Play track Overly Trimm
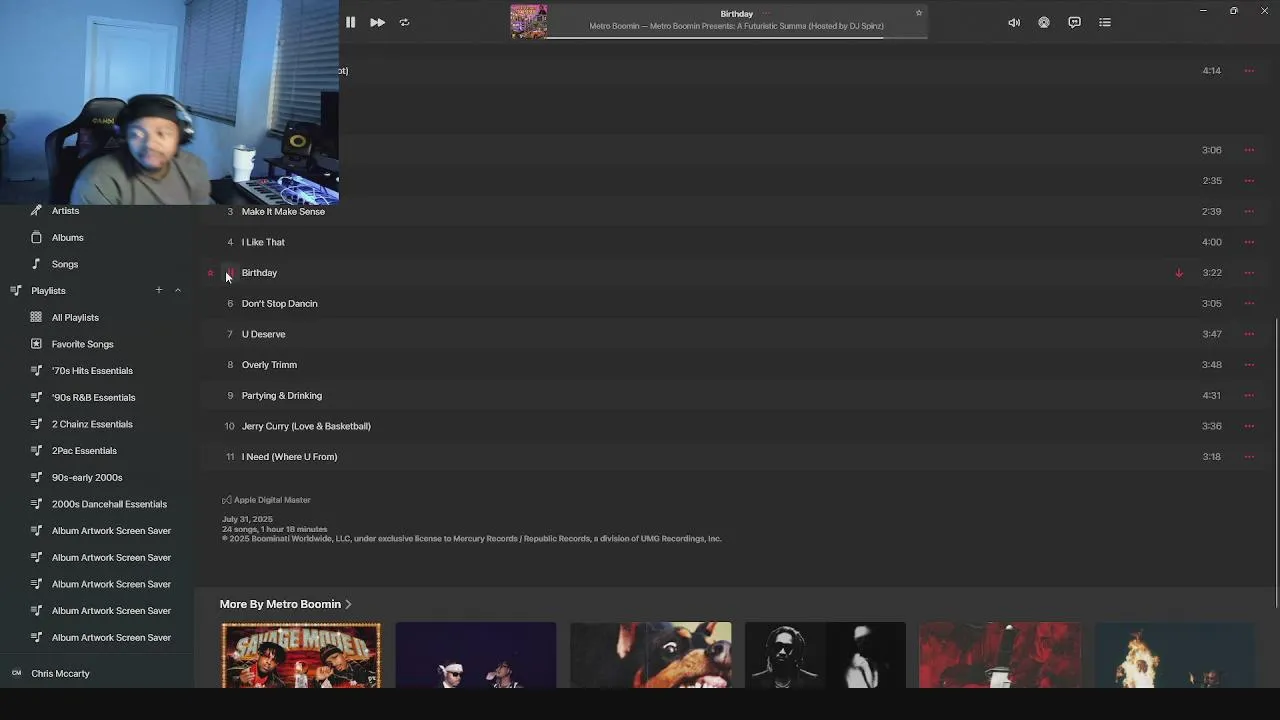Viewport: 1280px width, 720px height. click(x=269, y=365)
